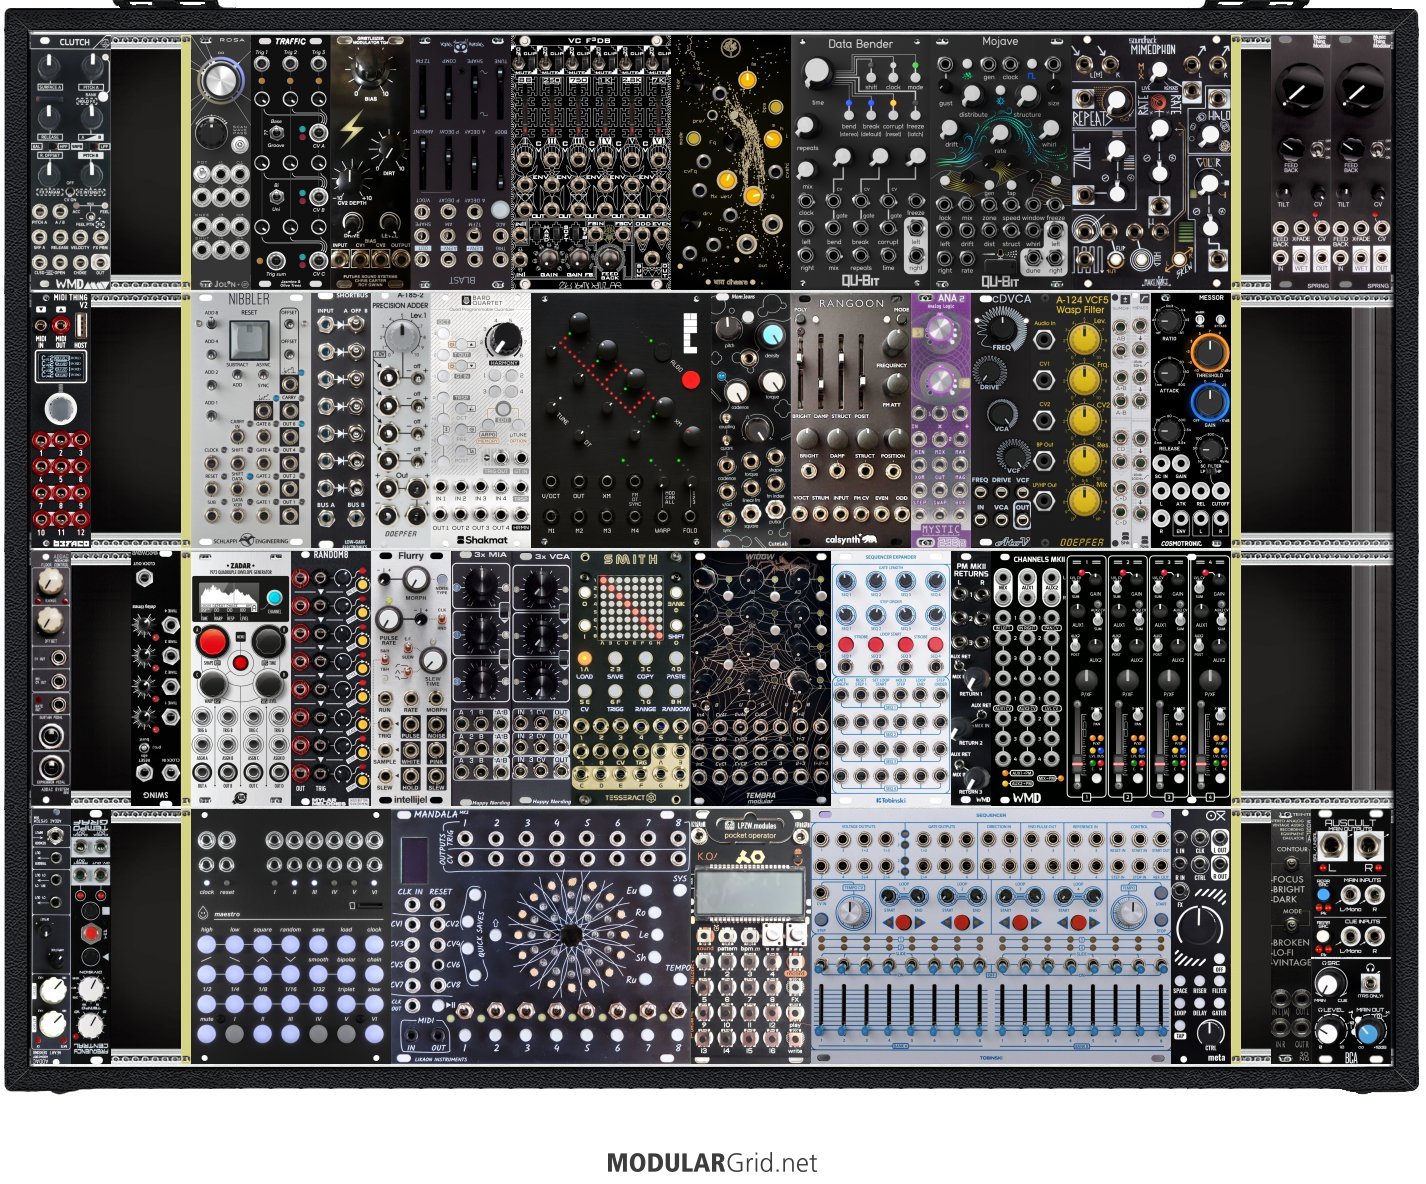Click the SYS button on Mandala
This screenshot has width=1426, height=1184.
pyautogui.click(x=680, y=892)
